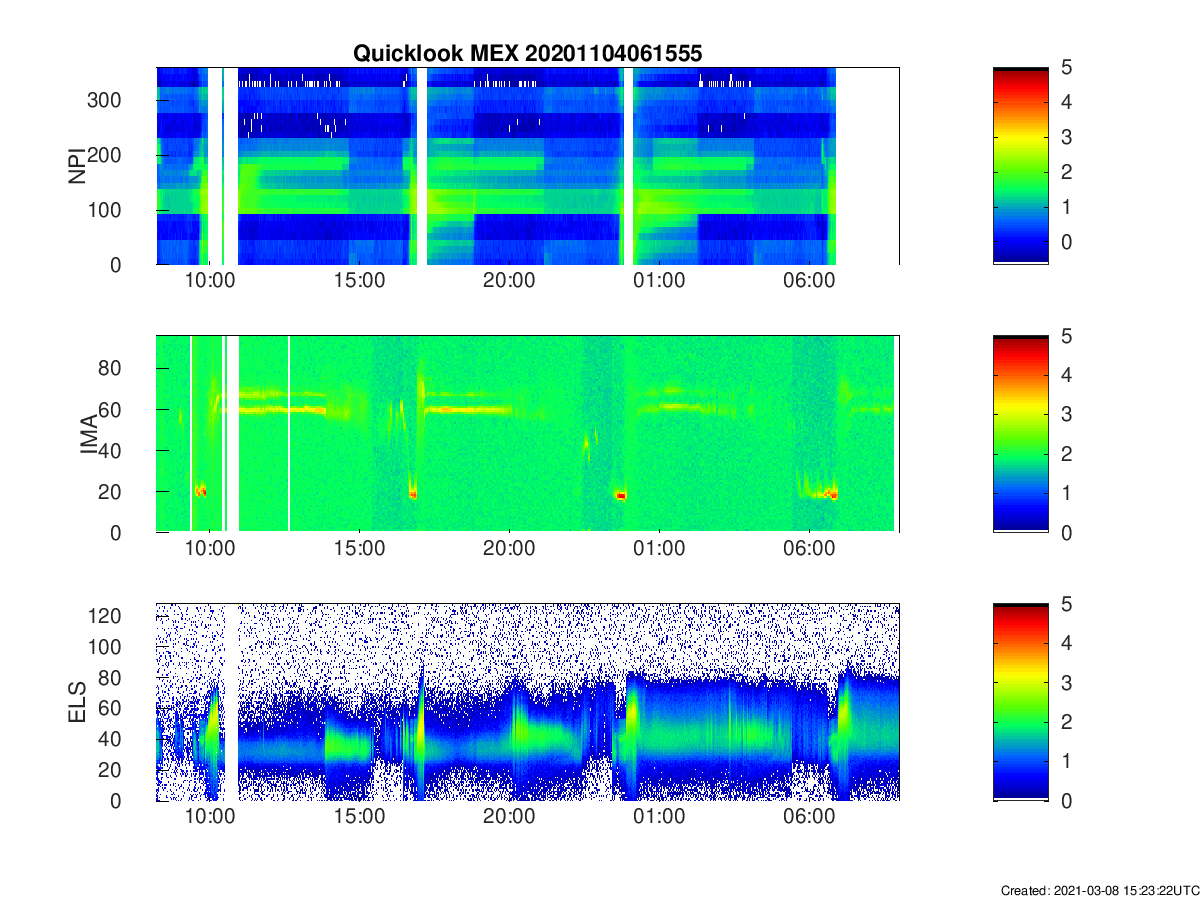Select the IMA y-axis label
The width and height of the screenshot is (1200, 900).
(89, 435)
